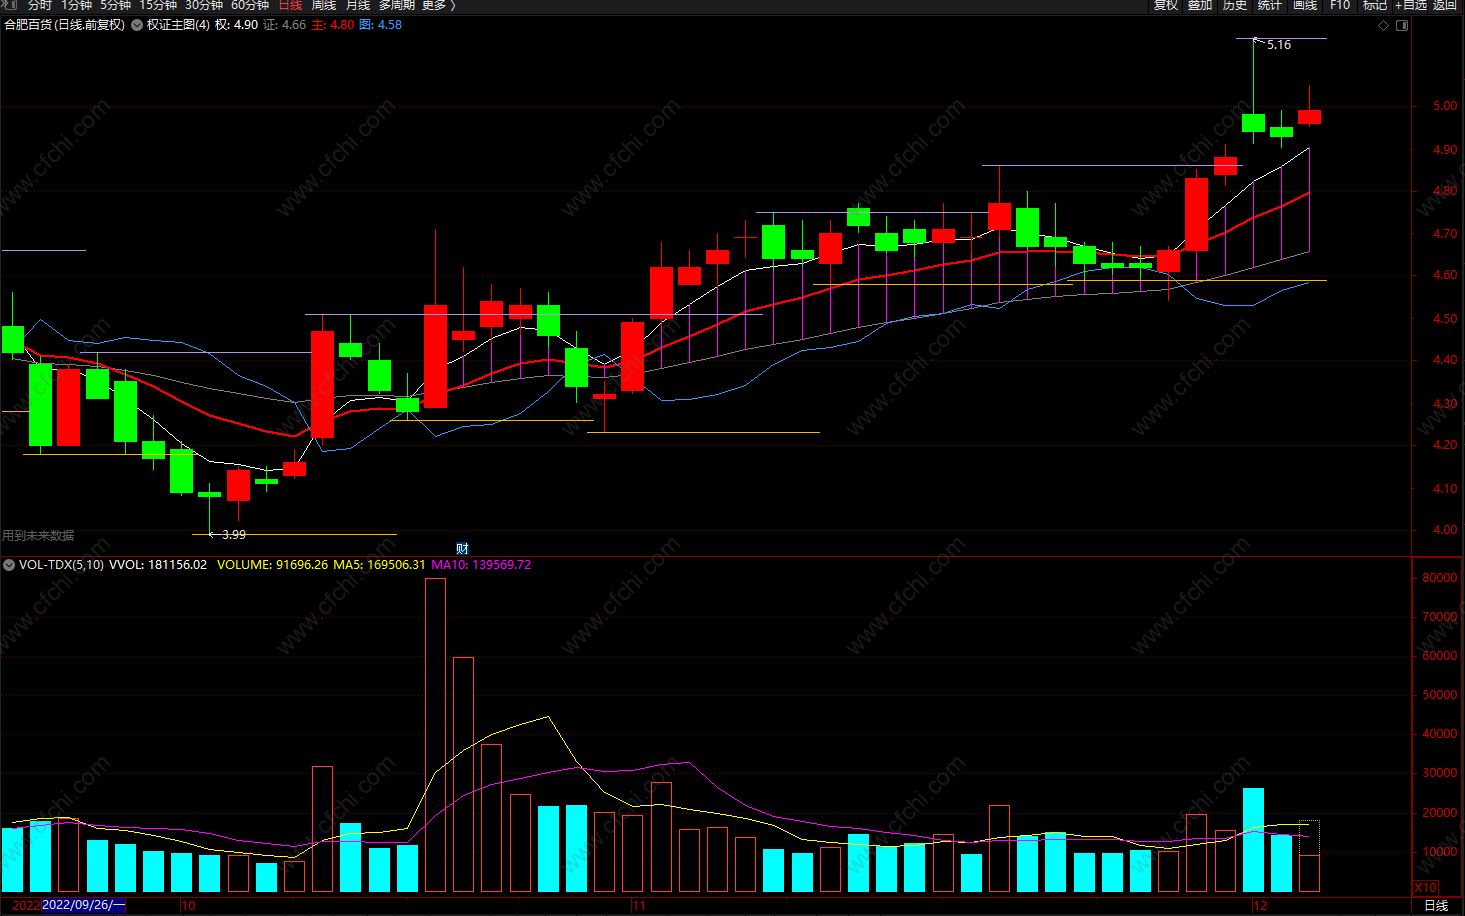
Task: Open the 复权 adjustment menu
Action: click(x=1165, y=5)
